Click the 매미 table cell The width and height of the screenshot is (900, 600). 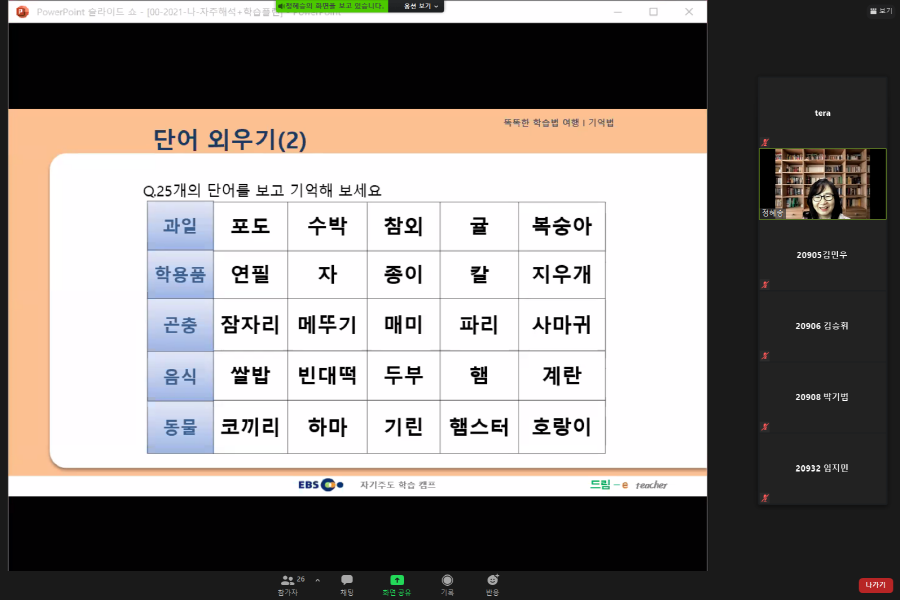point(404,325)
